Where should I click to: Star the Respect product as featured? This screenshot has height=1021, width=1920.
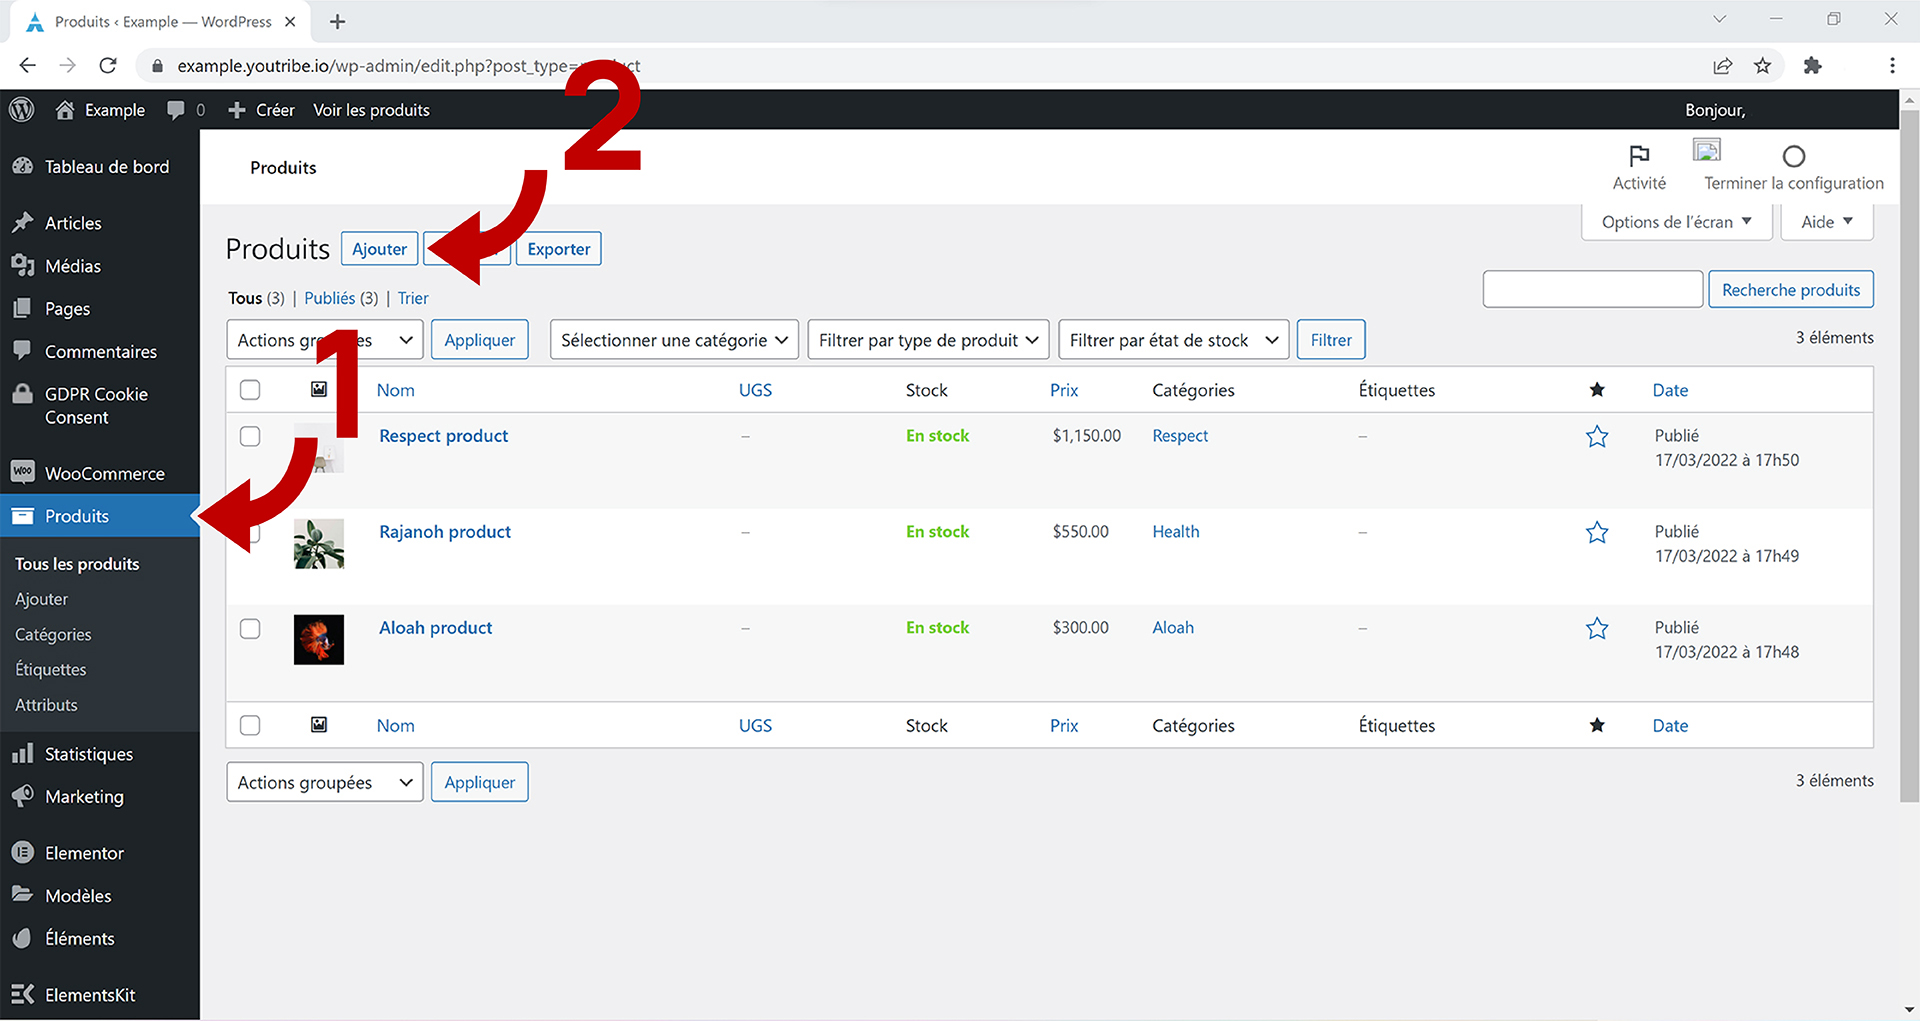point(1597,437)
